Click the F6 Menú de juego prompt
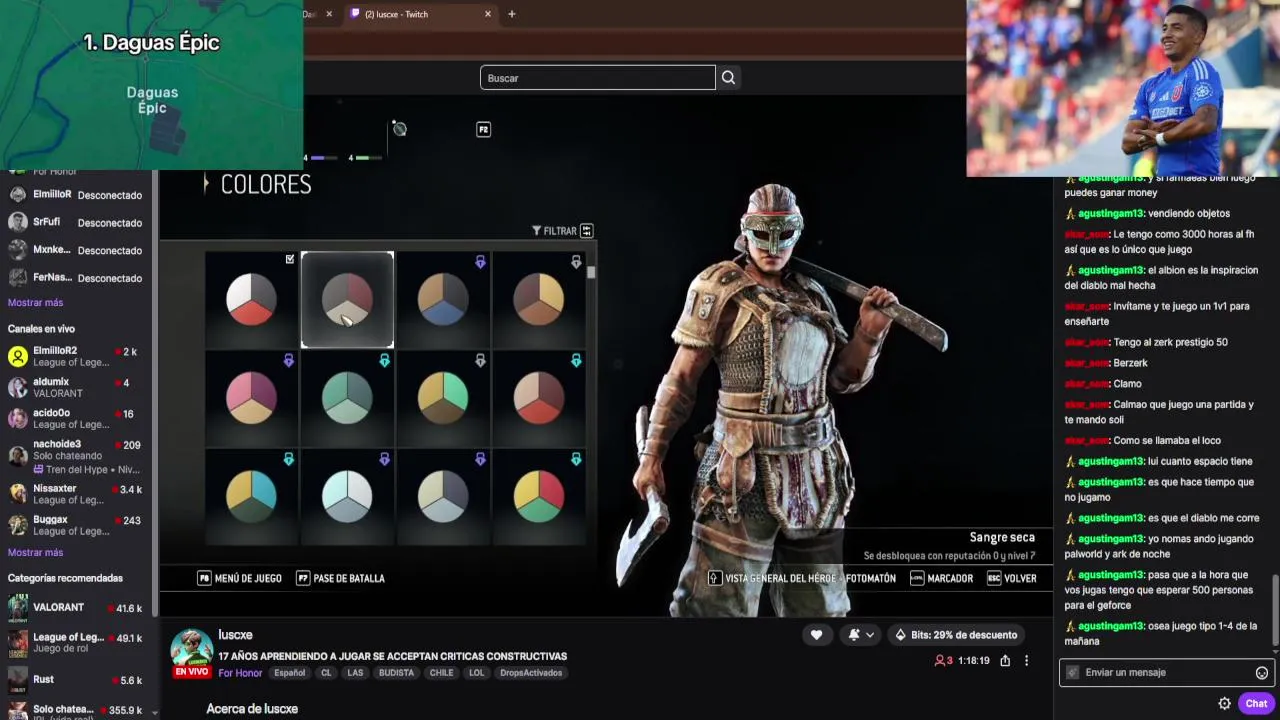1280x720 pixels. (x=240, y=578)
